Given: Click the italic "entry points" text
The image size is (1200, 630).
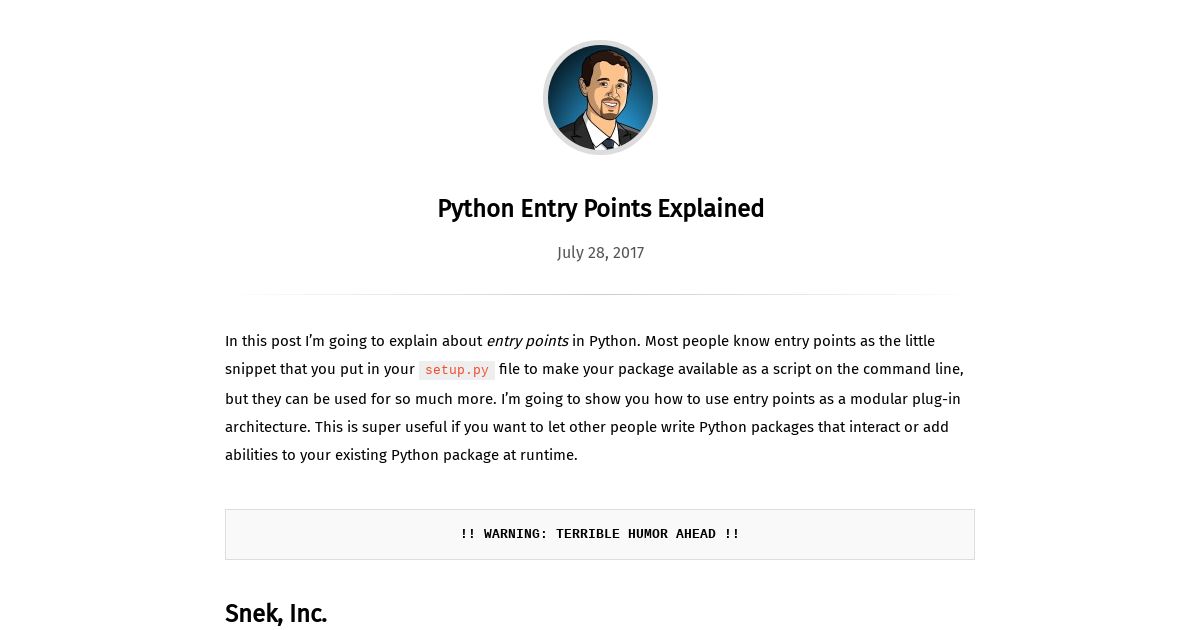Looking at the screenshot, I should pos(527,341).
